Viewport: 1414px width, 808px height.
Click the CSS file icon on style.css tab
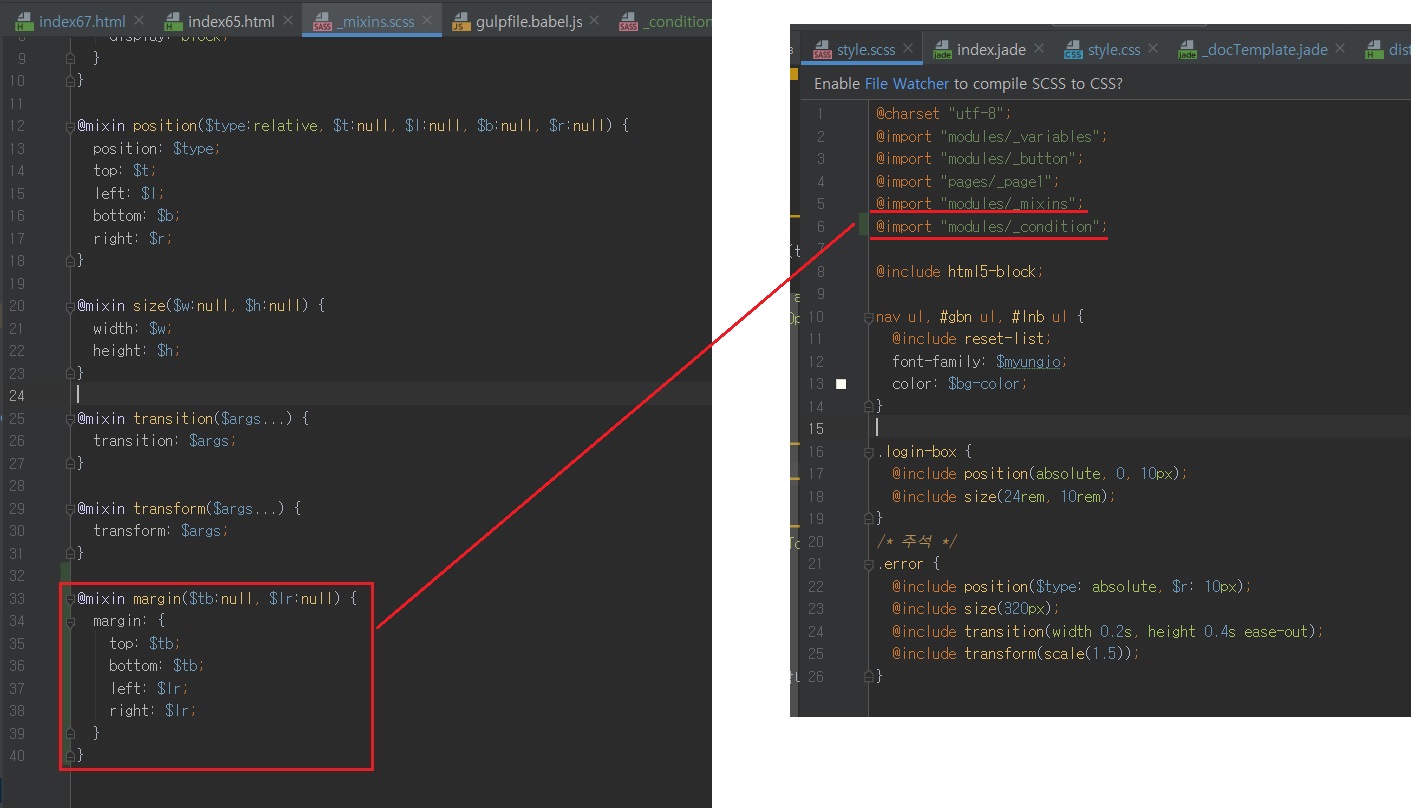[1073, 50]
